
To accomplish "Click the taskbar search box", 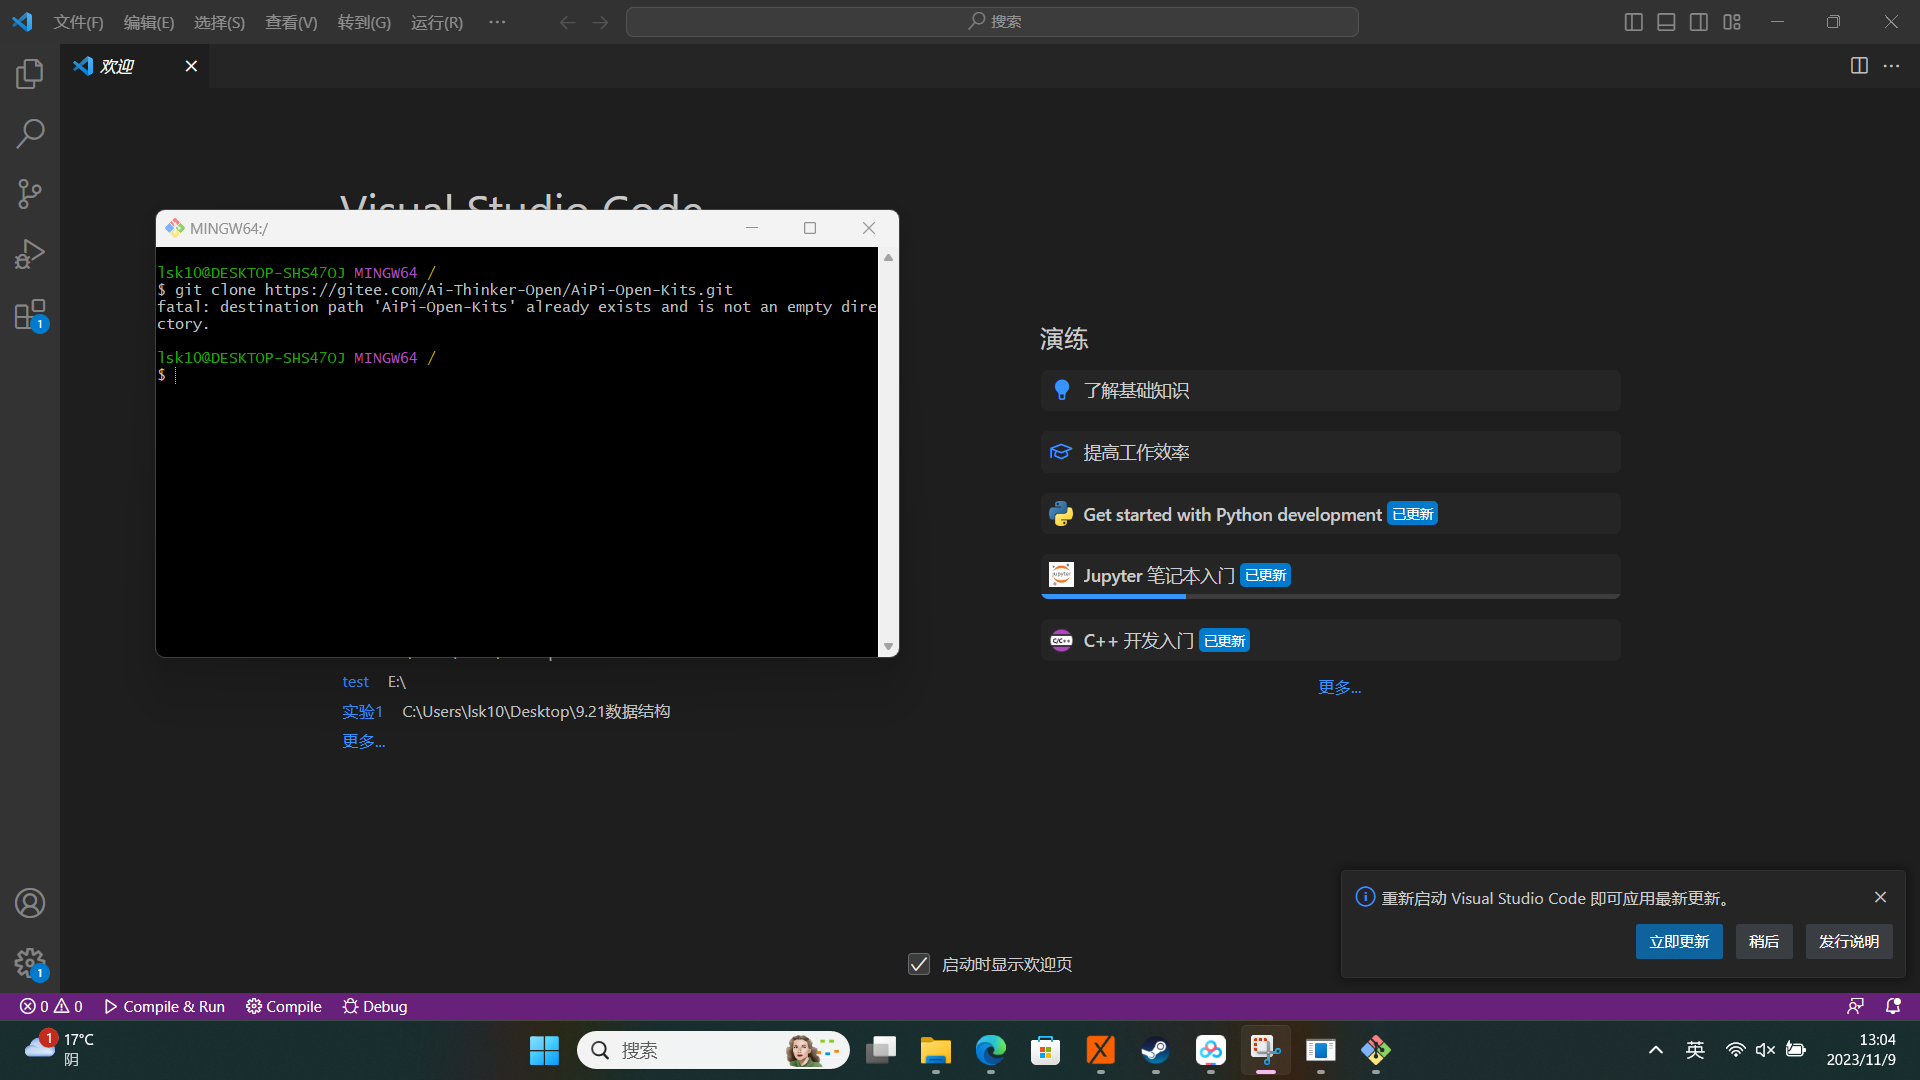I will click(713, 1050).
